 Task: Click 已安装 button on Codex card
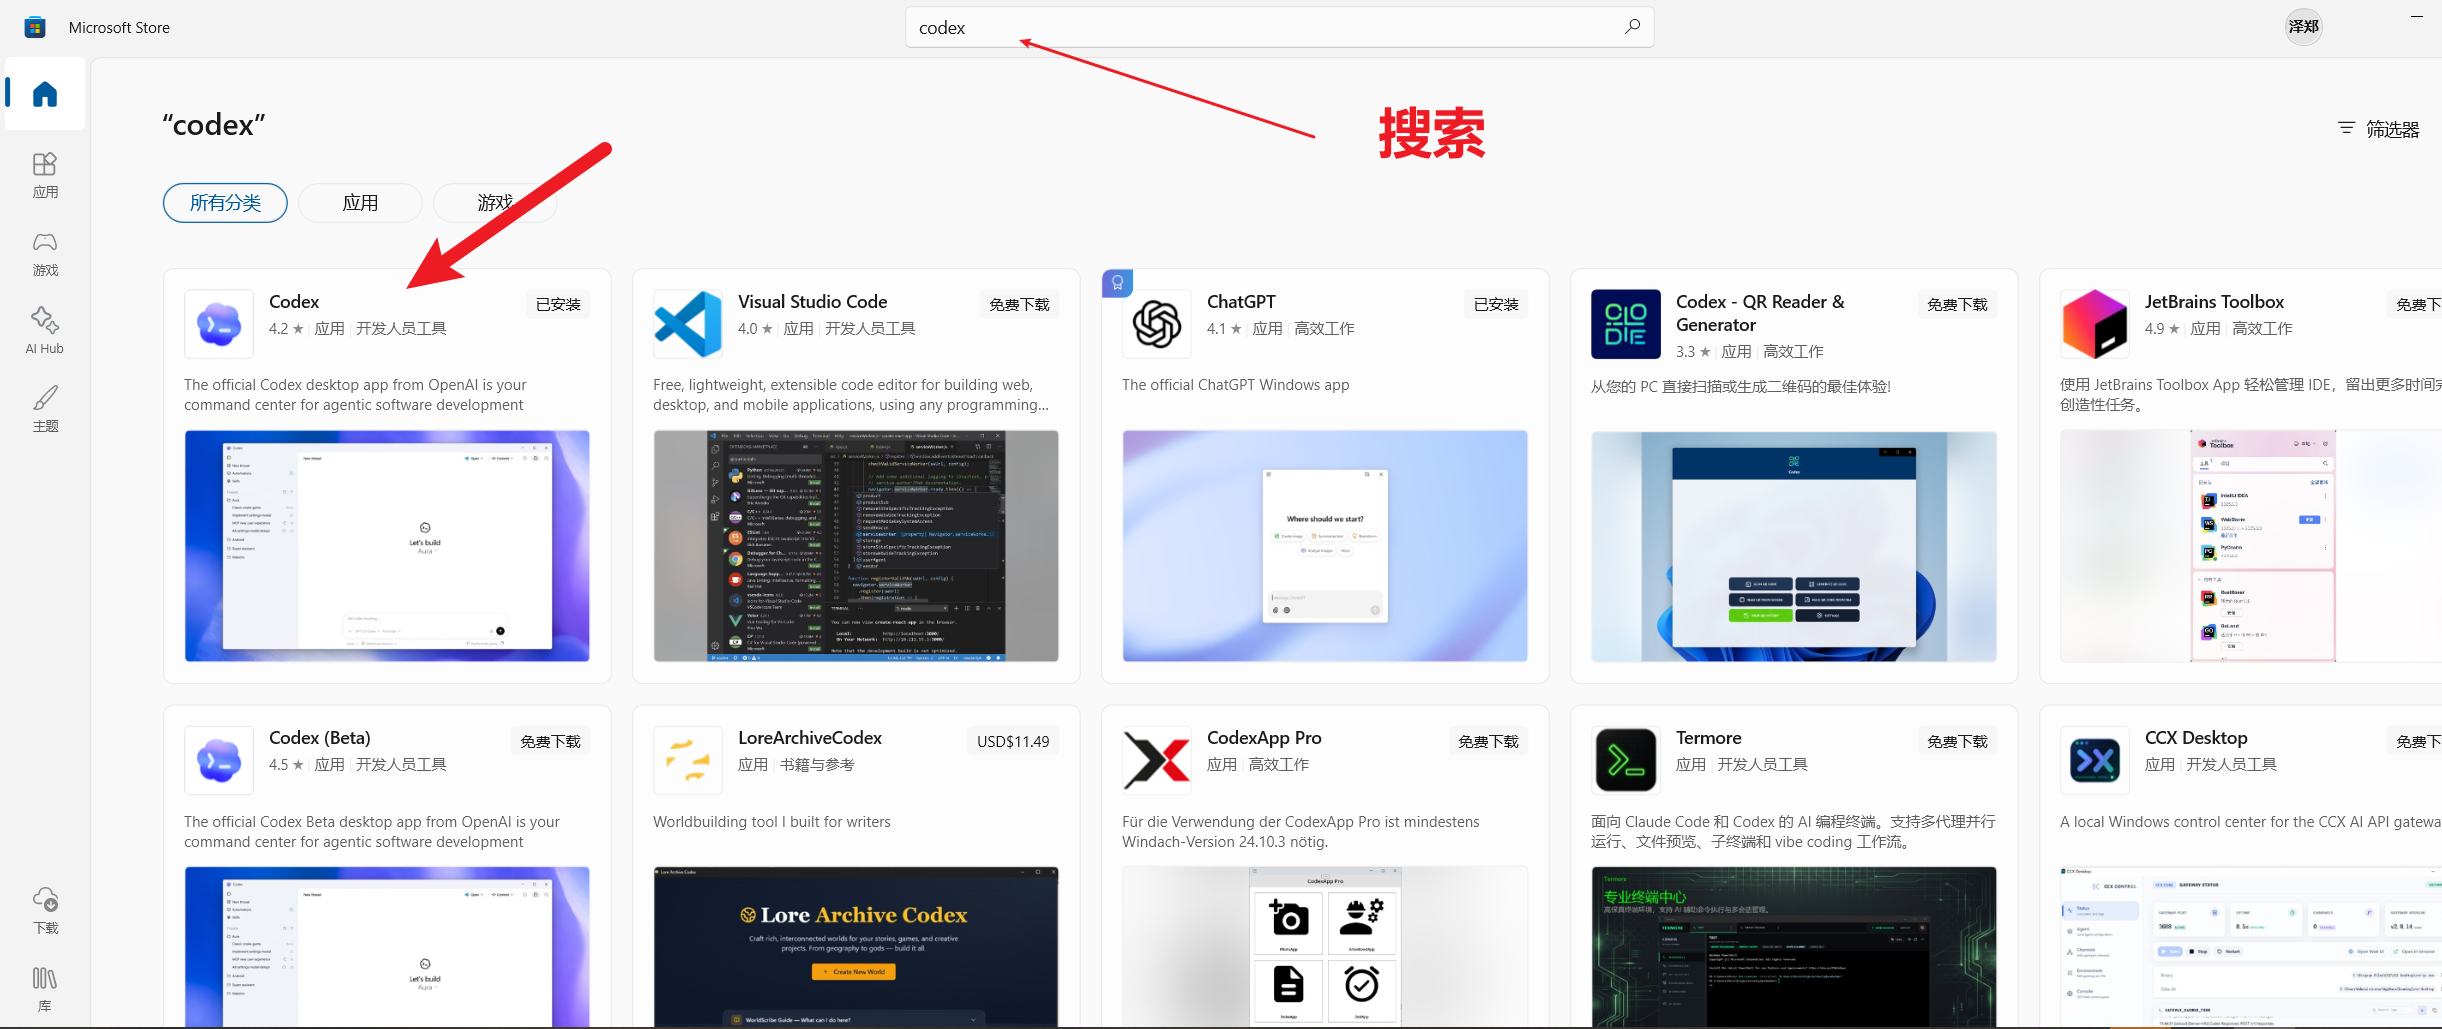(x=558, y=304)
